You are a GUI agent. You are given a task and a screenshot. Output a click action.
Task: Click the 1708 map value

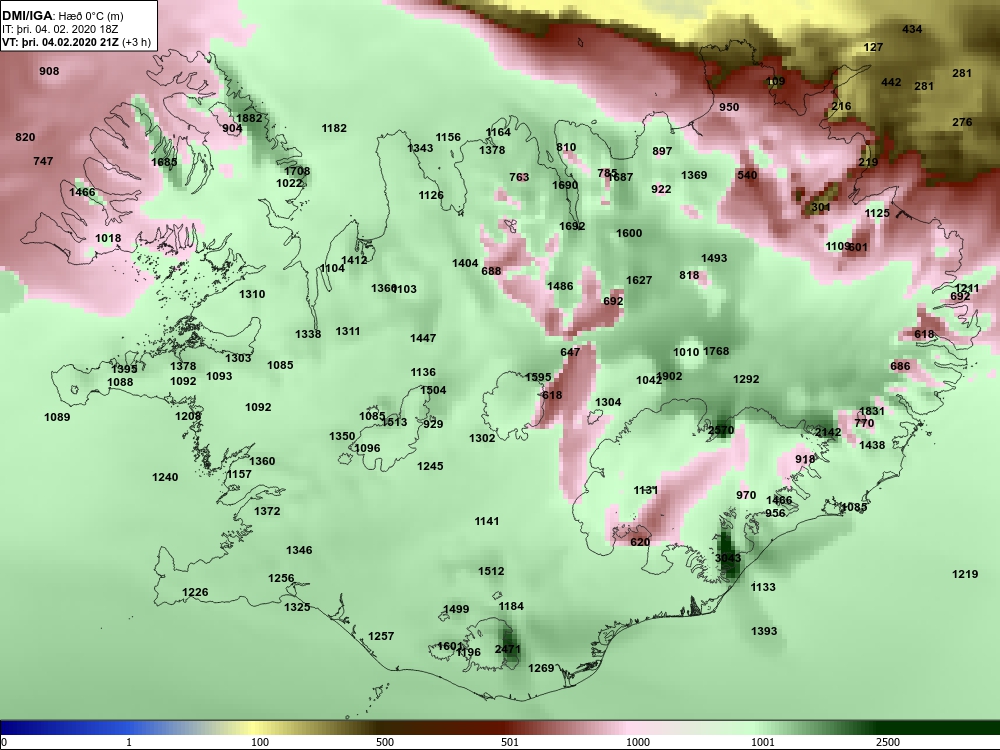(x=297, y=171)
